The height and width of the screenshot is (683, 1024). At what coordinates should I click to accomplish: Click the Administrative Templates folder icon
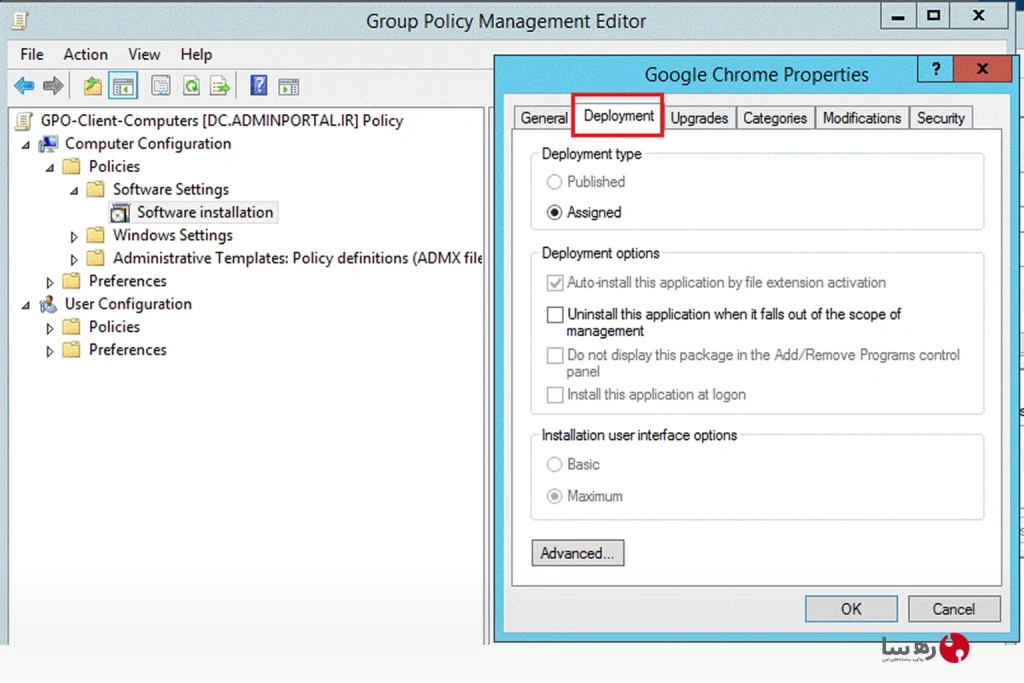click(96, 258)
